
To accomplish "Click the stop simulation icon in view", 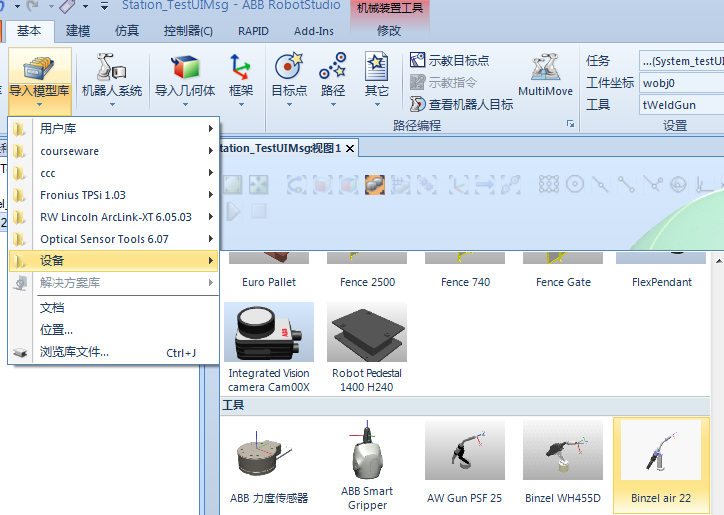I will pos(259,212).
